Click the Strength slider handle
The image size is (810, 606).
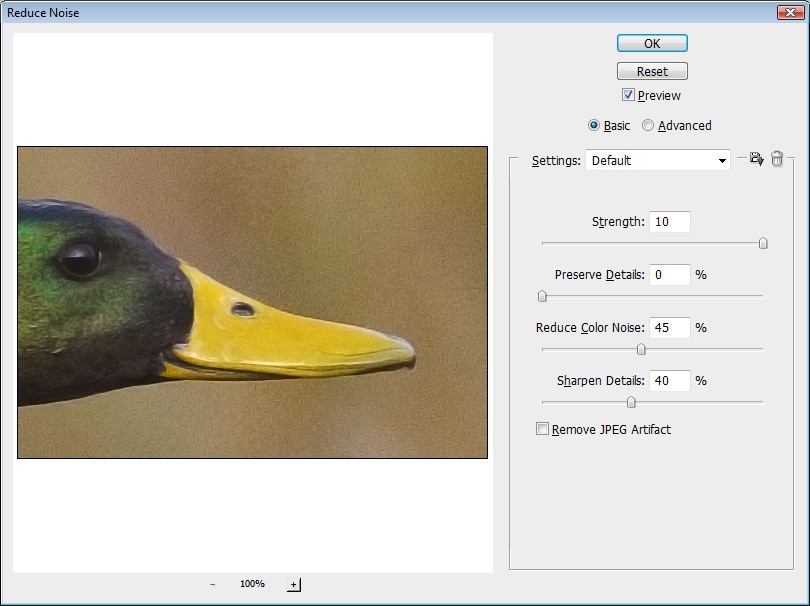point(763,243)
